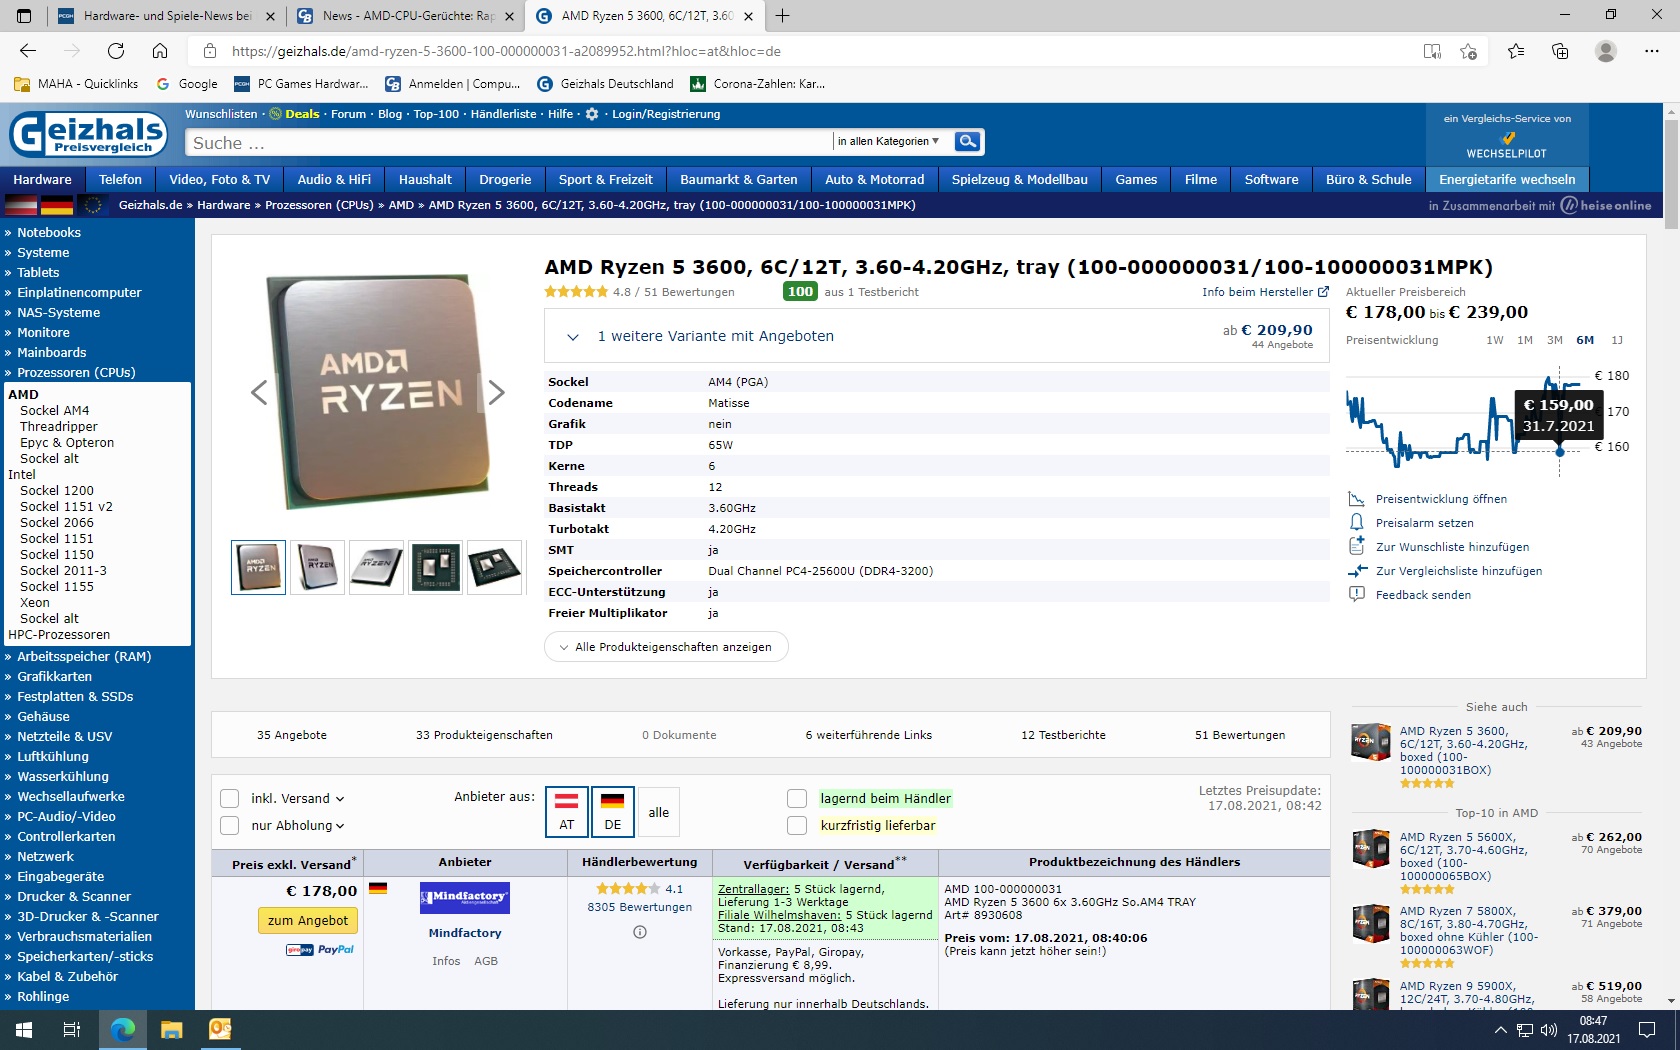1680x1050 pixels.
Task: Toggle the AT Austria vendor filter
Action: tap(567, 811)
